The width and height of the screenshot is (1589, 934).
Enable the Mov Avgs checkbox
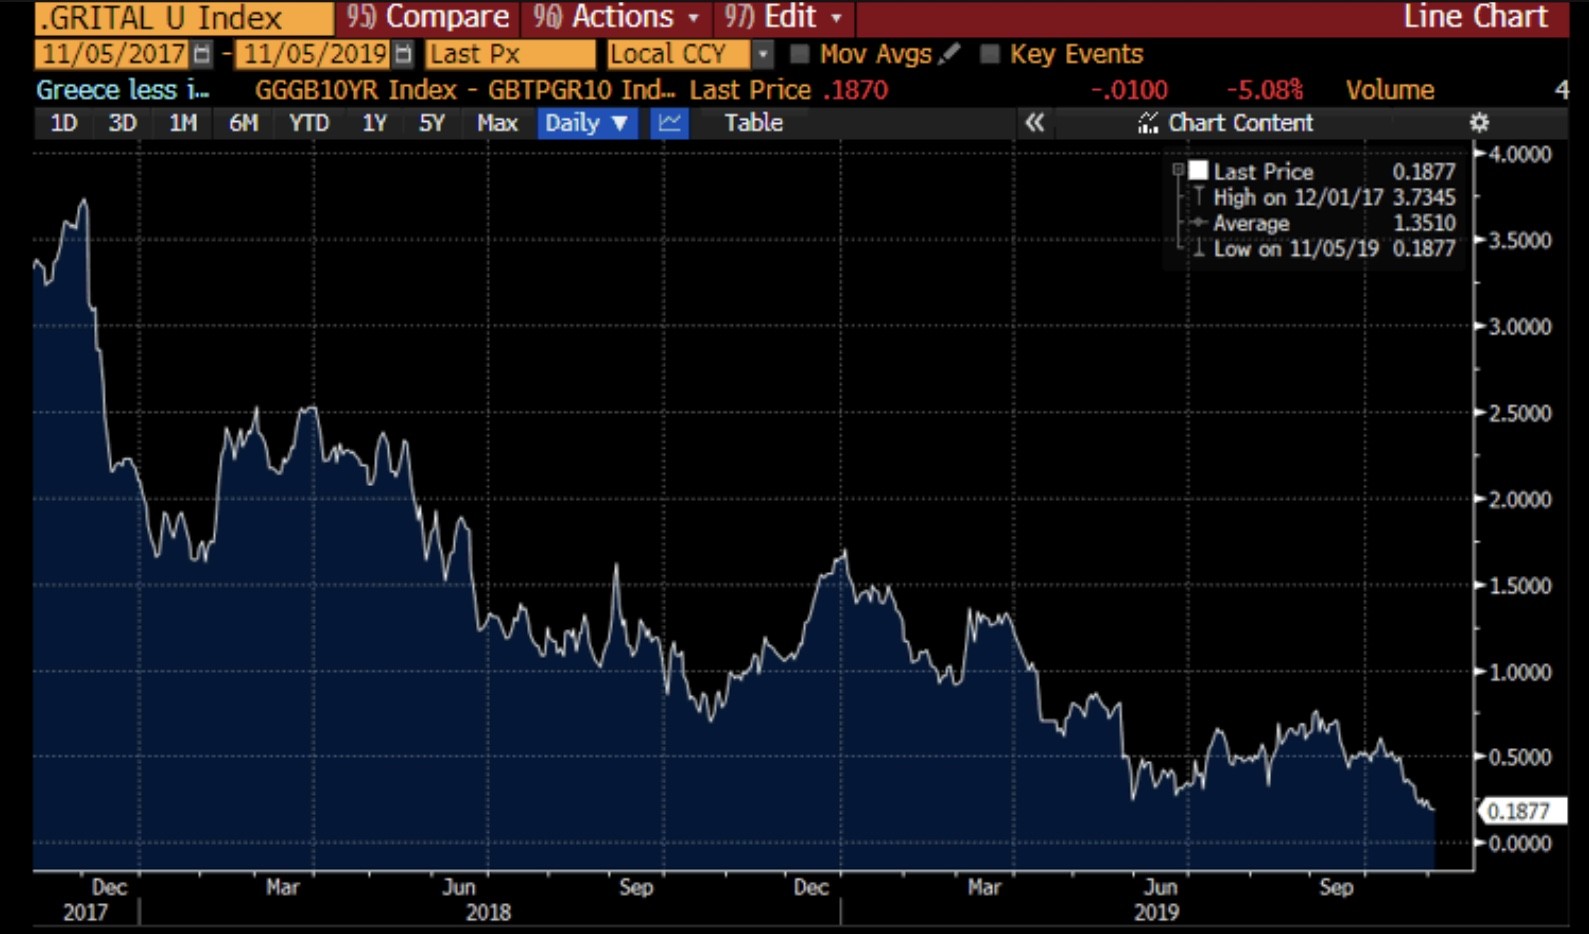click(x=799, y=54)
